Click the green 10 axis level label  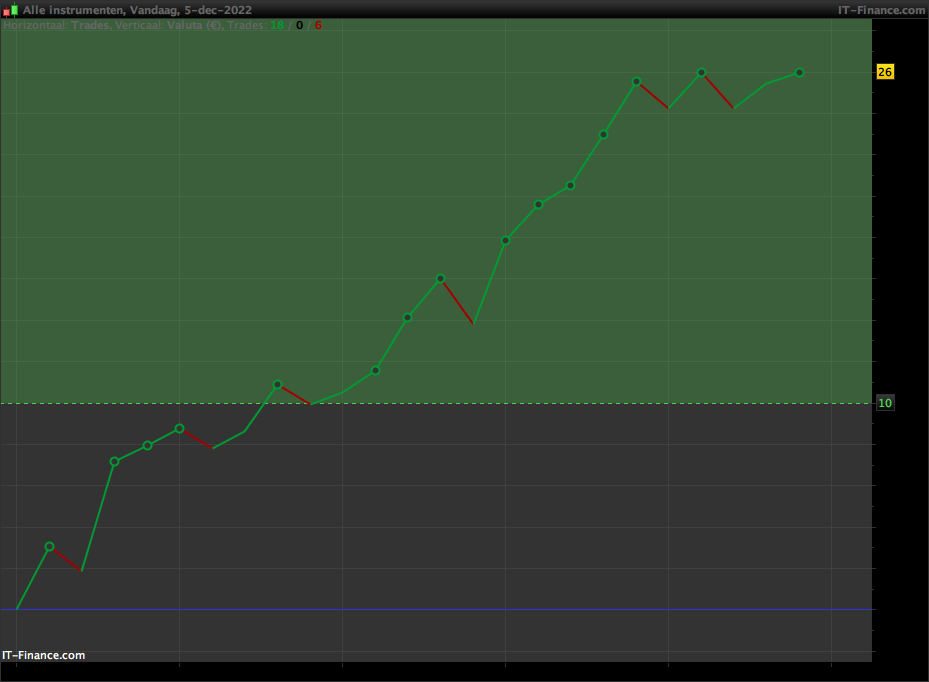(x=885, y=403)
